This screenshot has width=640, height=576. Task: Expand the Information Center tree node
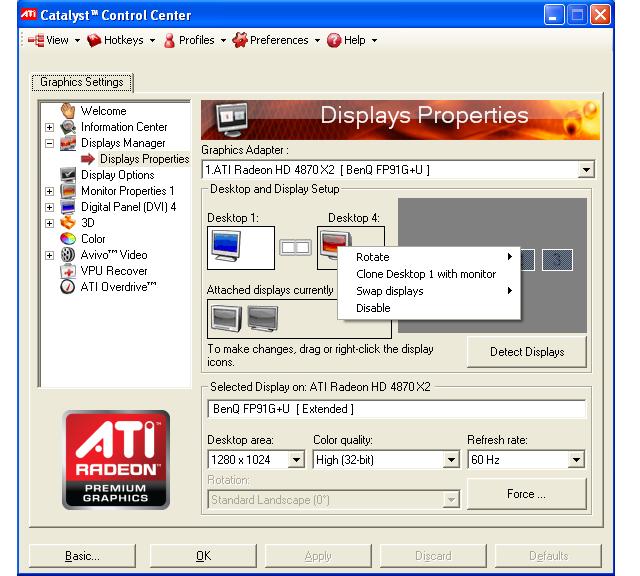49,127
